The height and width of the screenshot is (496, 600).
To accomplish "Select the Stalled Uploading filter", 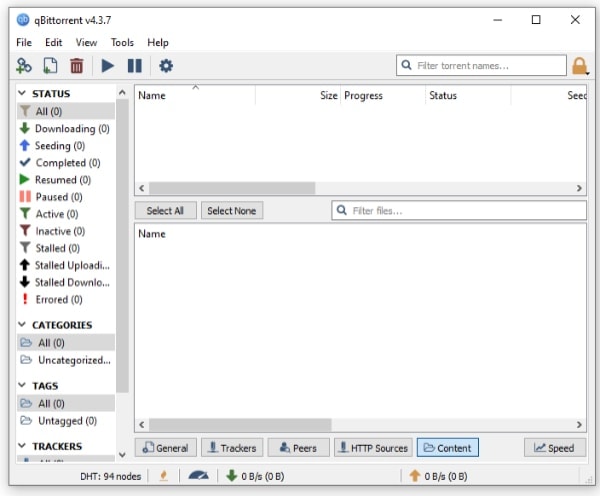I will coord(65,265).
